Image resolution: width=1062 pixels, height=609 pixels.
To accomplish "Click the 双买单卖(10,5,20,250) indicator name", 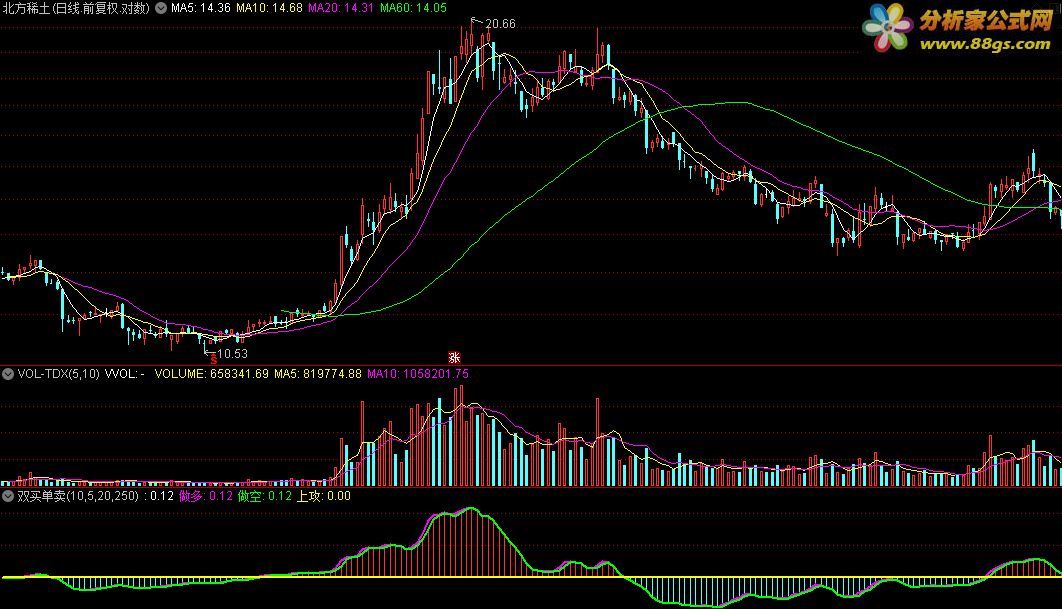I will click(78, 496).
